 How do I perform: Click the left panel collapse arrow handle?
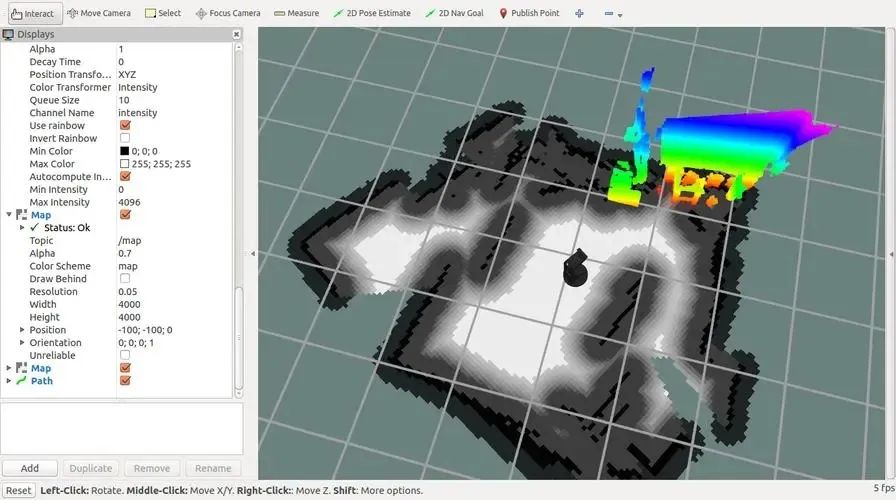[x=253, y=254]
